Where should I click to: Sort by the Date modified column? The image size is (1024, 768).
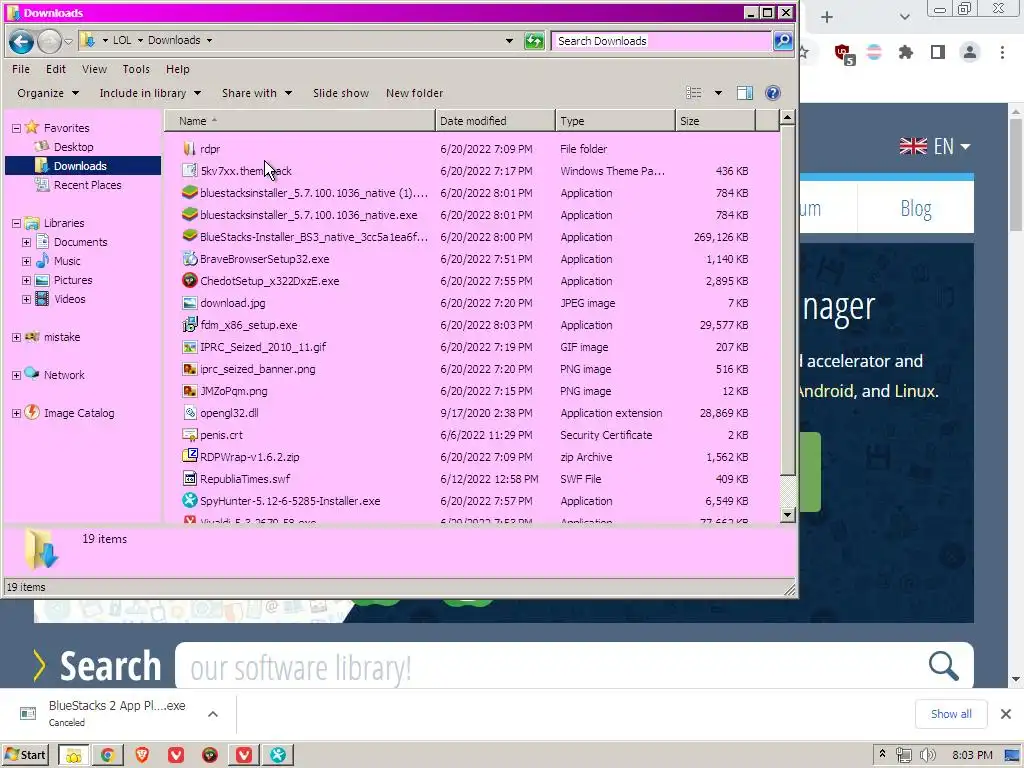coord(495,121)
